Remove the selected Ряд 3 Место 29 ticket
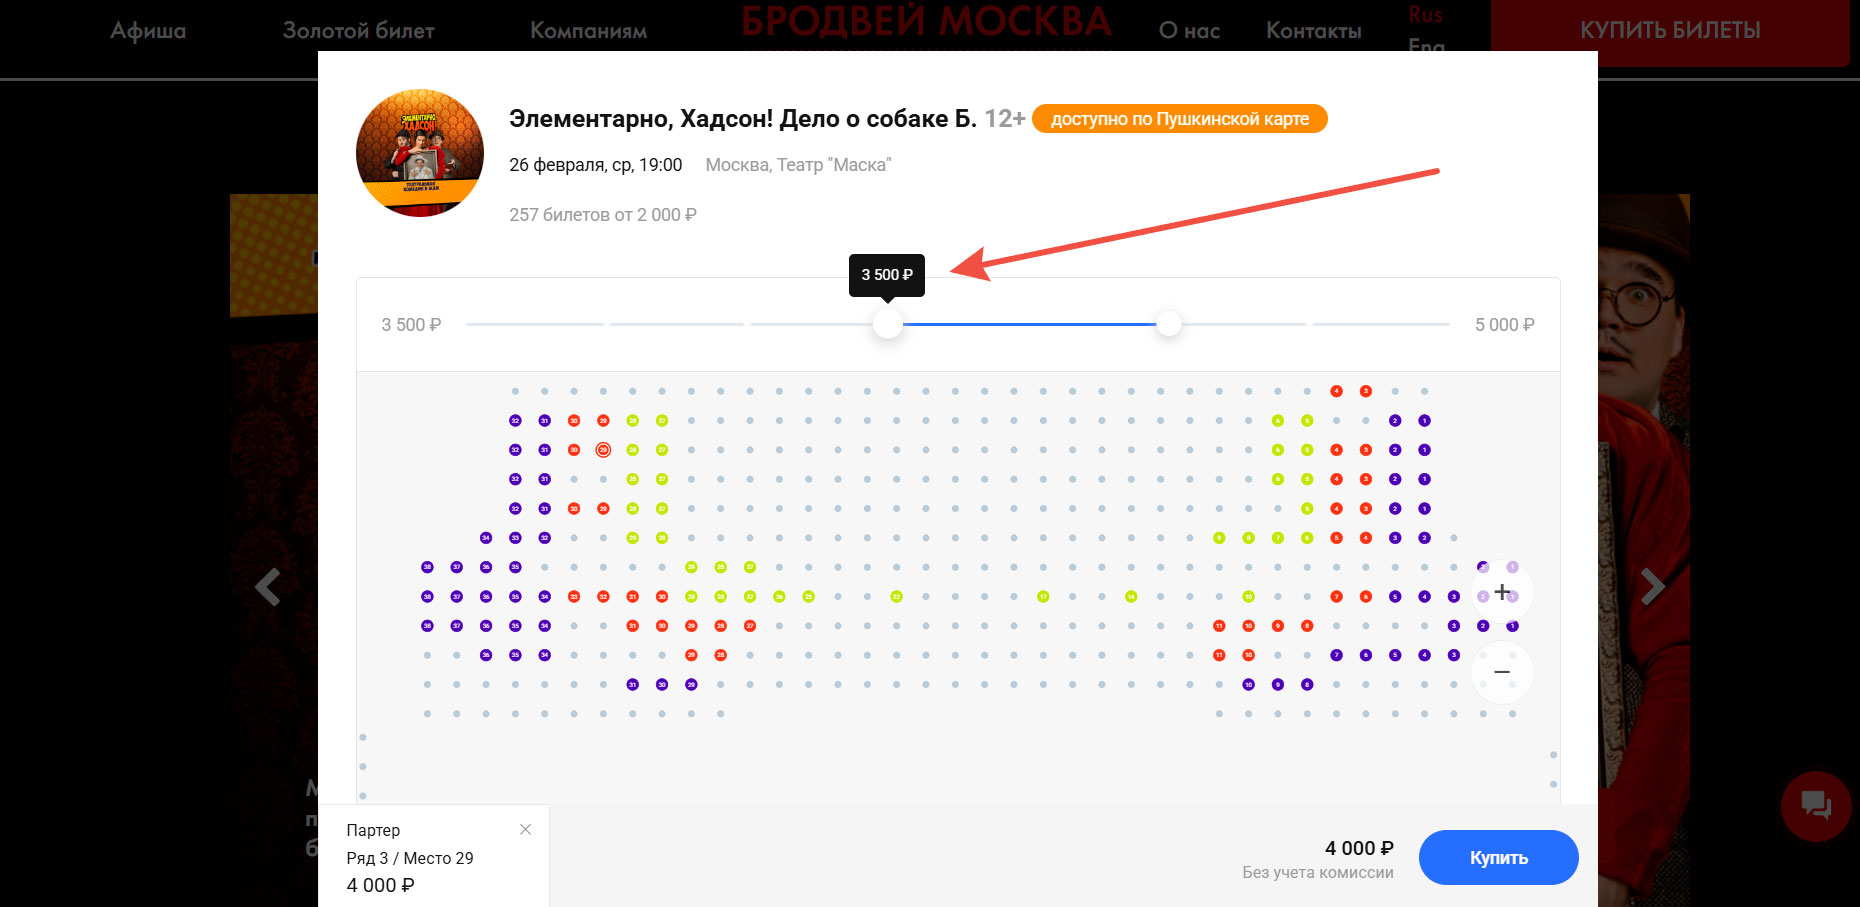This screenshot has height=907, width=1860. click(x=525, y=829)
